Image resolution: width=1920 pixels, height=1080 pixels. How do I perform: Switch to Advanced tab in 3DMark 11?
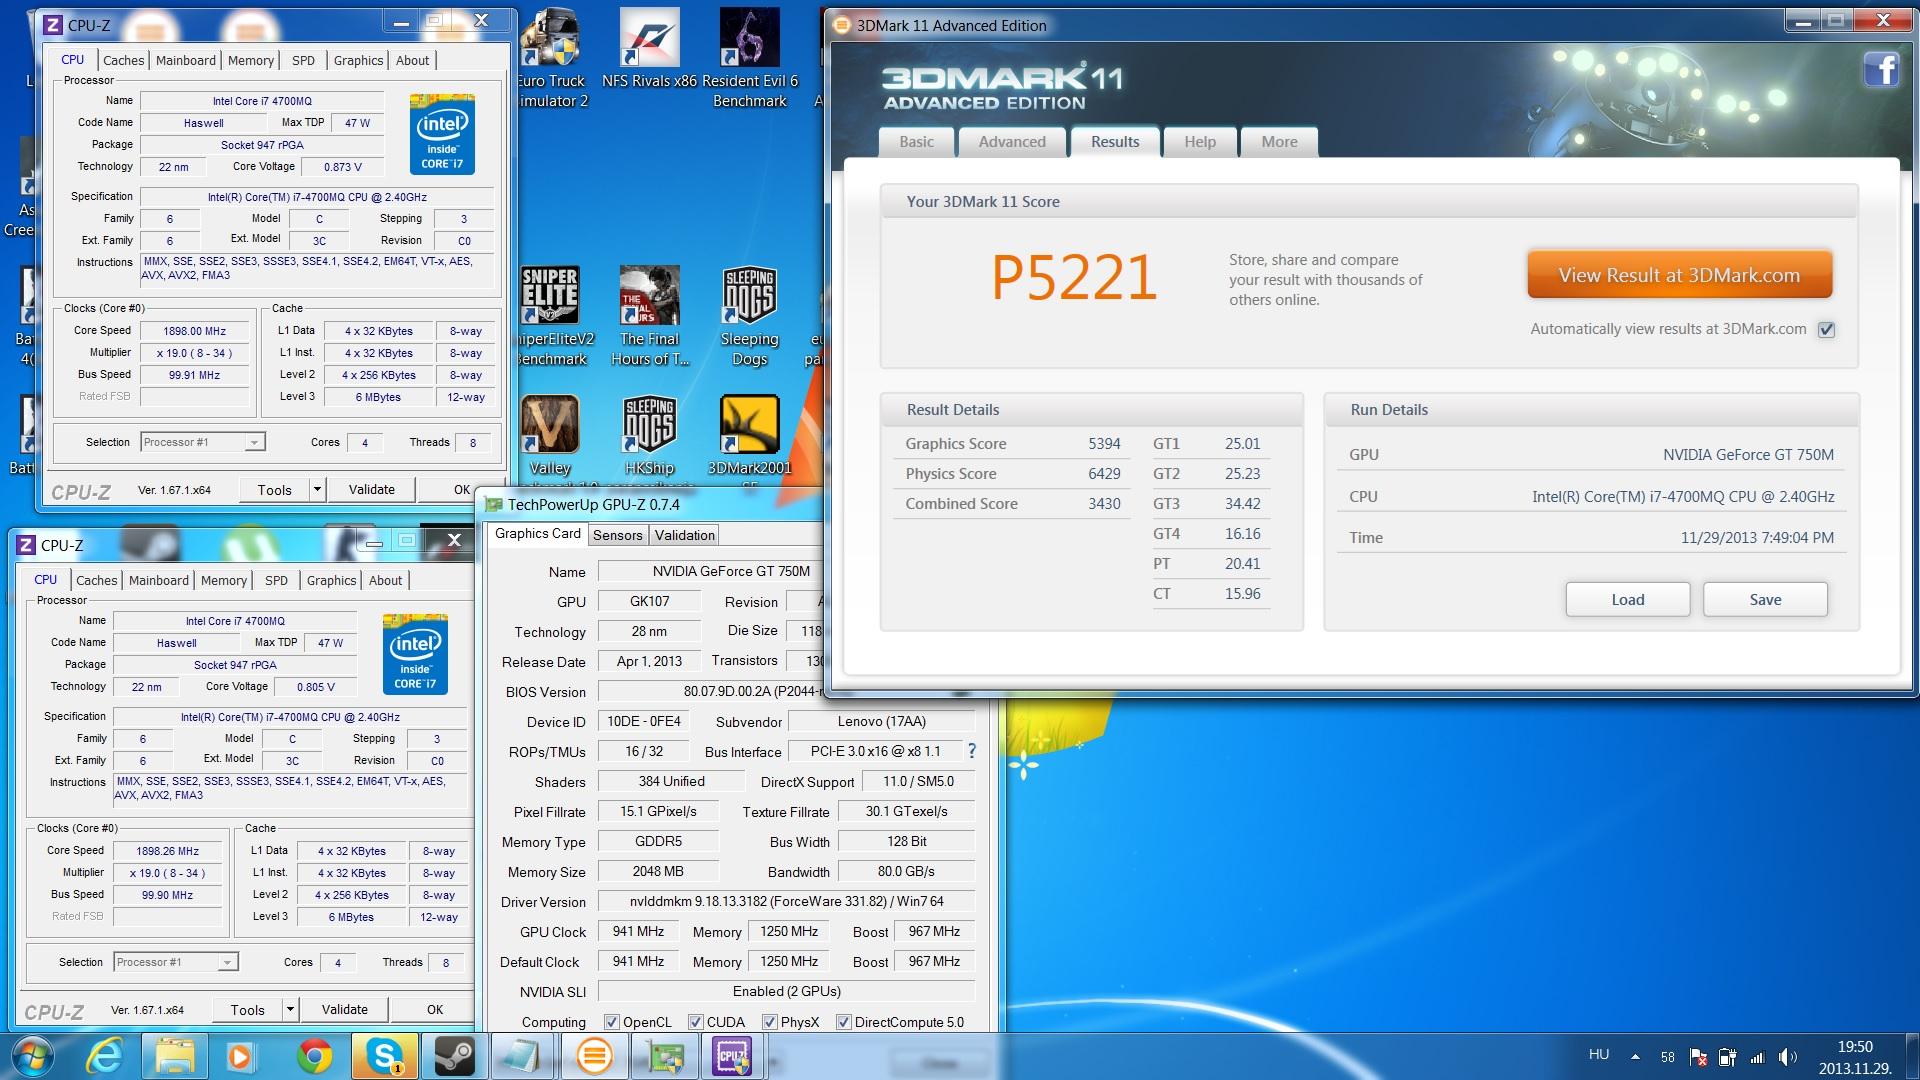[1012, 142]
